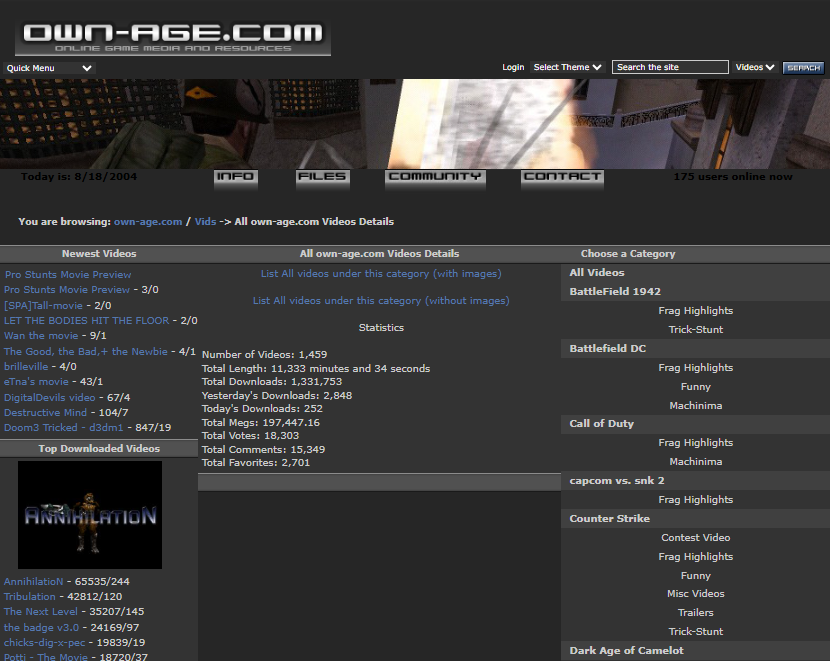Open eTna's movie link

tap(36, 382)
